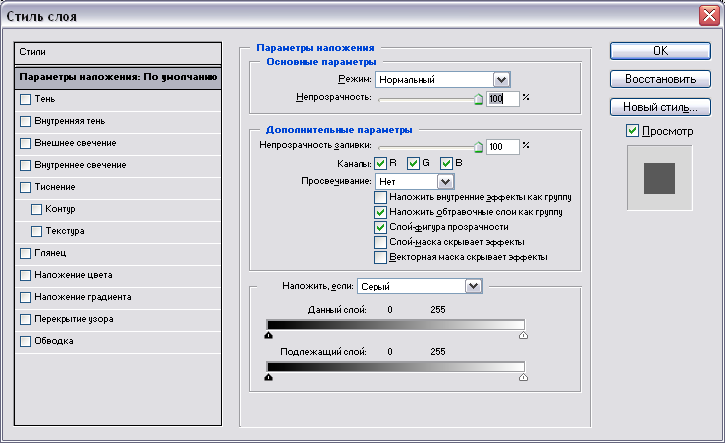Click Подлежащий слой black point marker
This screenshot has height=443, width=725.
pos(269,377)
